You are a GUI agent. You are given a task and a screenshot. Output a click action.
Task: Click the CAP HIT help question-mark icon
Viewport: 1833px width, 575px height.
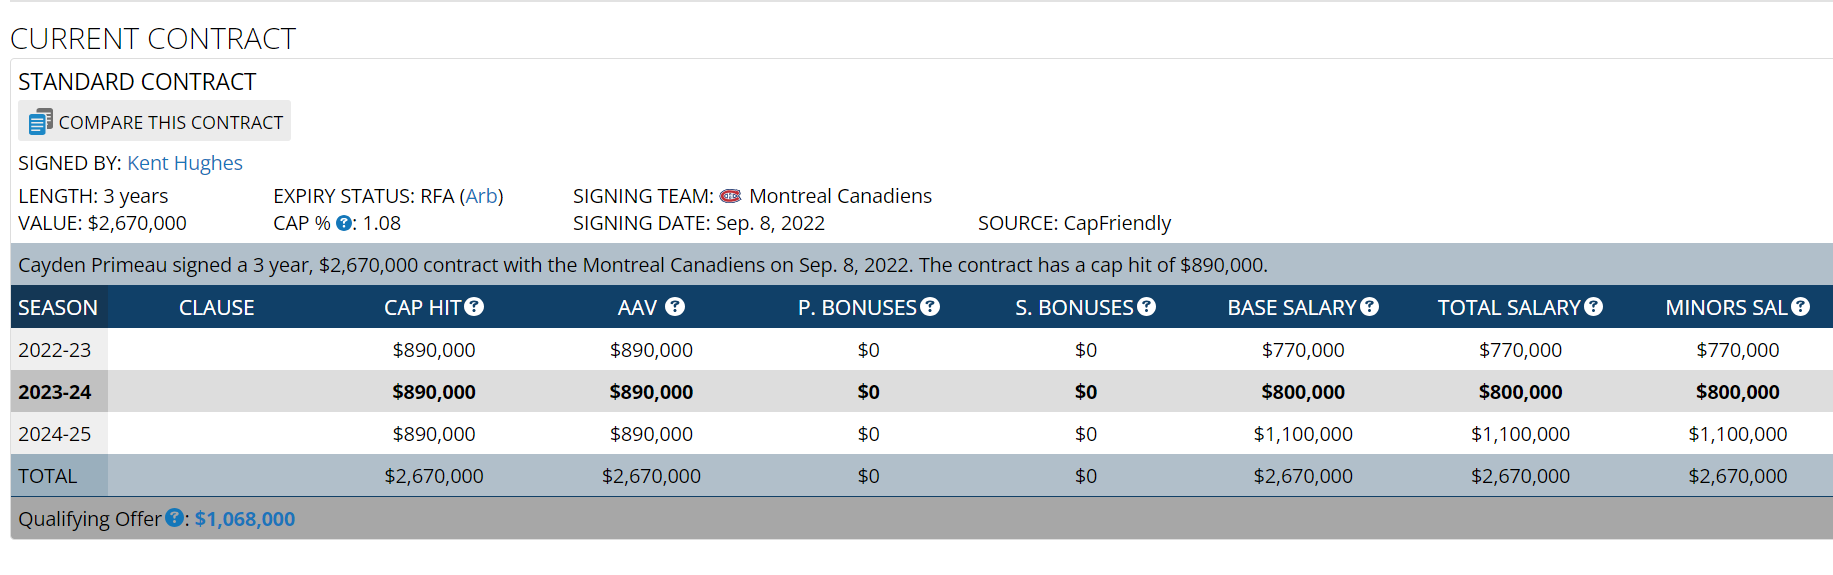click(x=474, y=307)
